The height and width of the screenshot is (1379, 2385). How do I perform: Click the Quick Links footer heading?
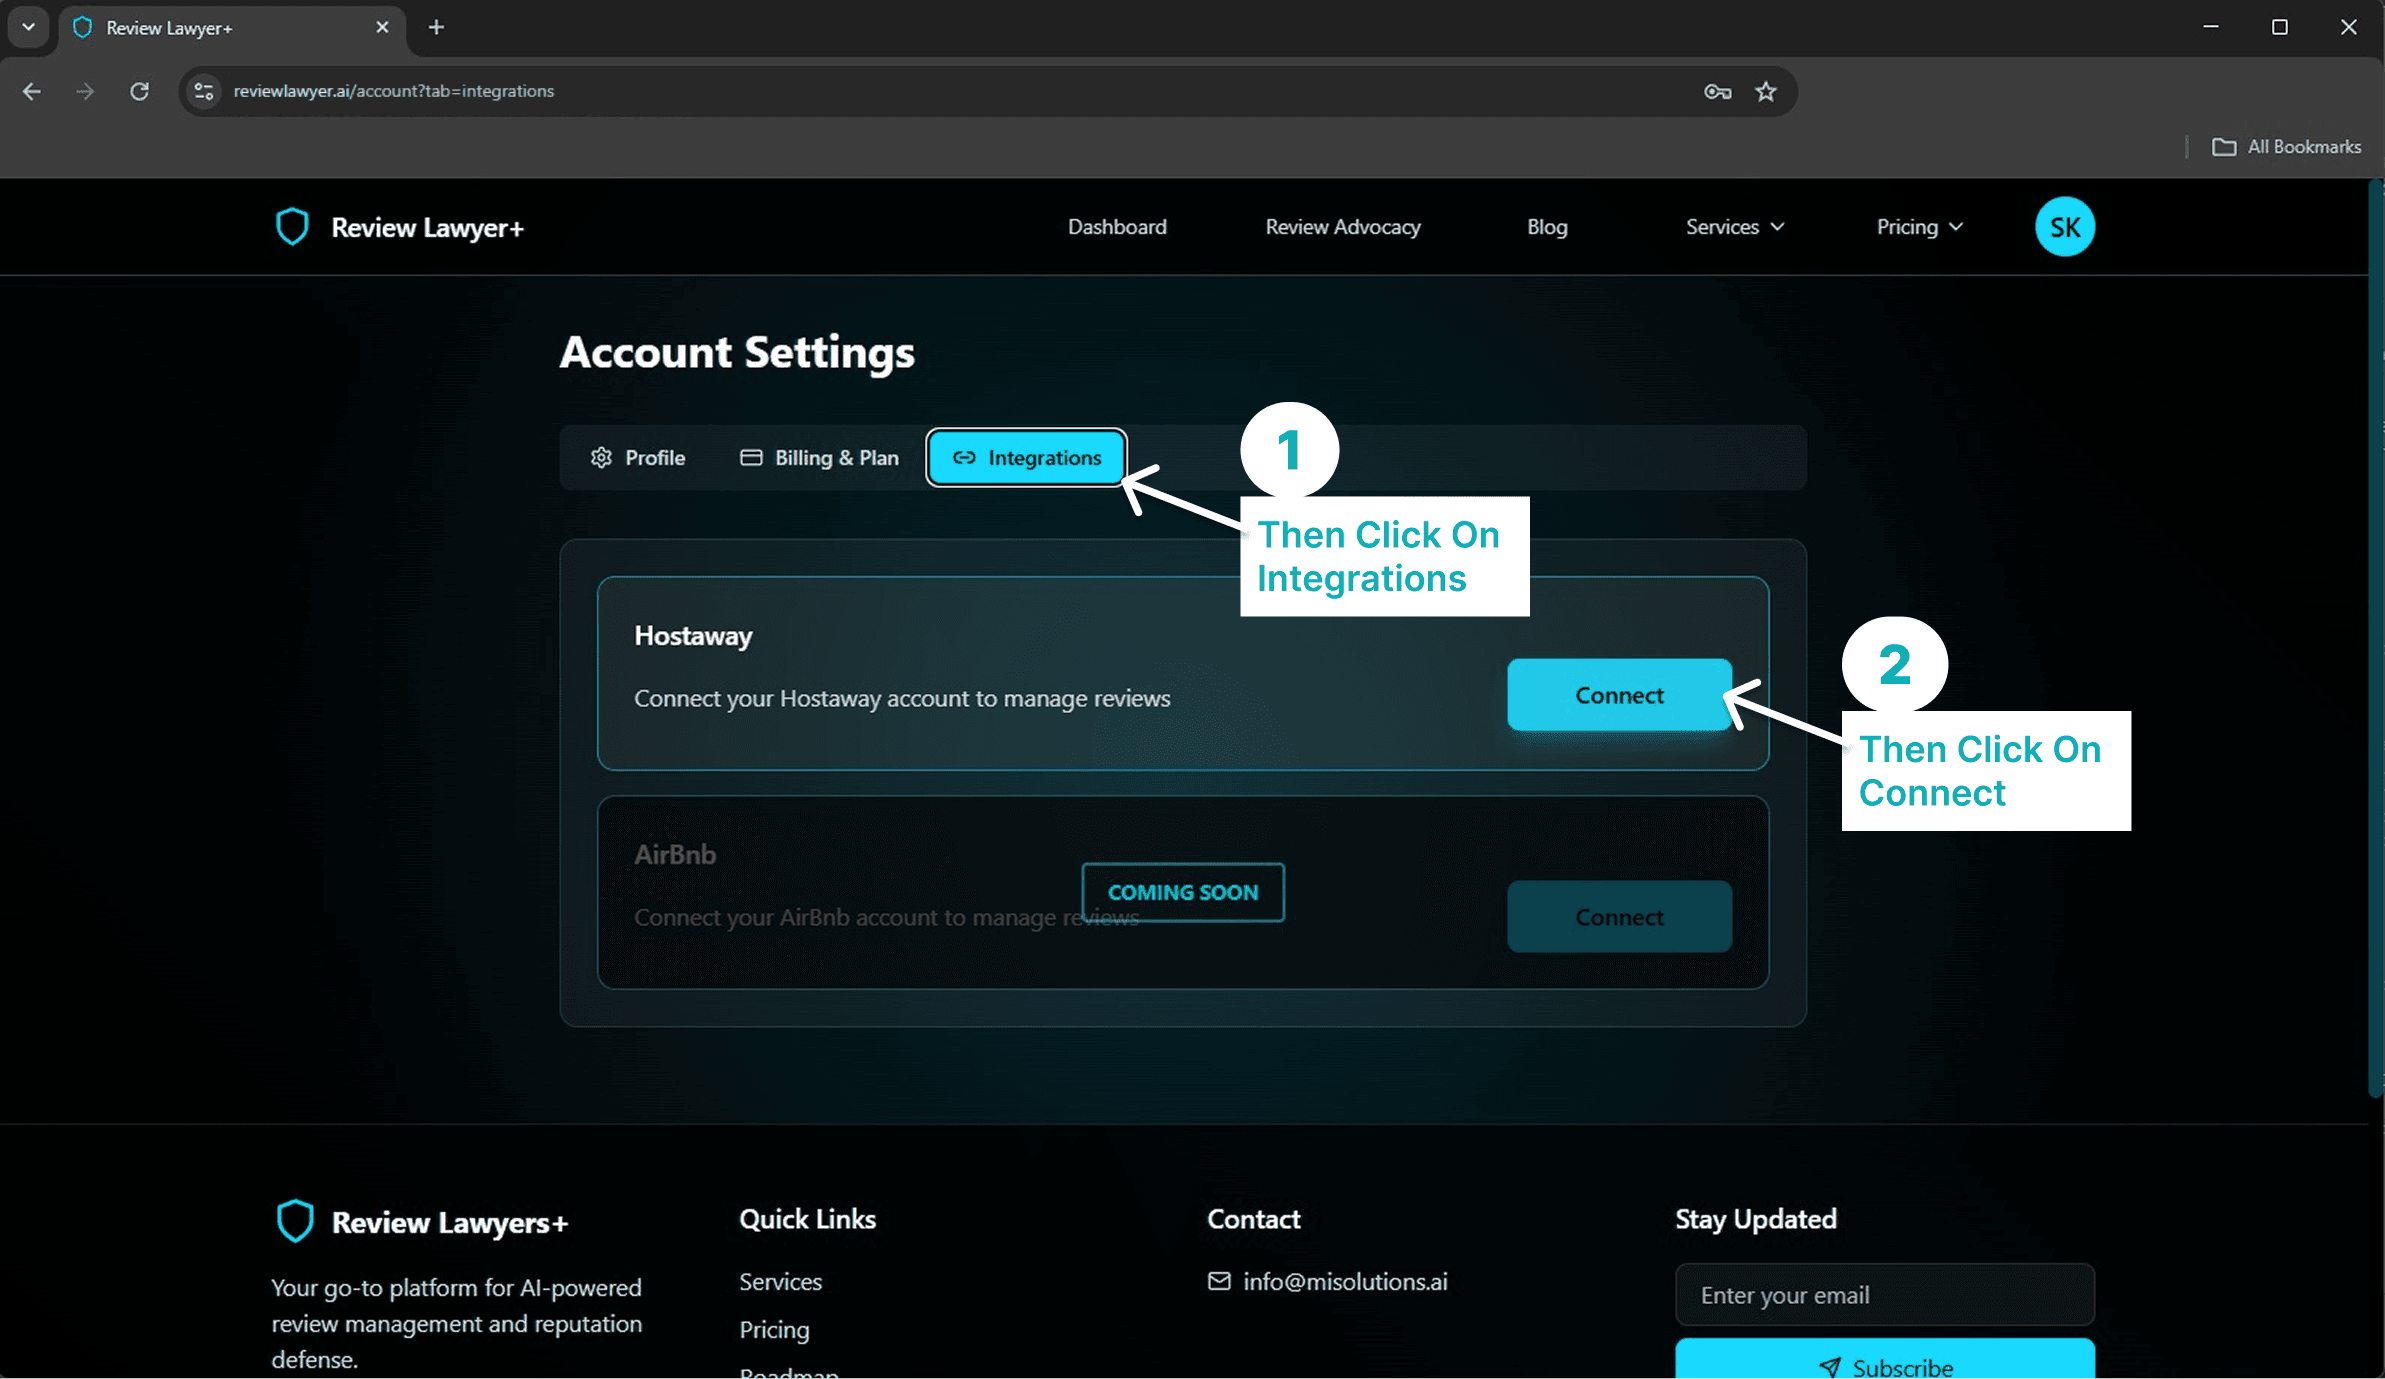(807, 1219)
